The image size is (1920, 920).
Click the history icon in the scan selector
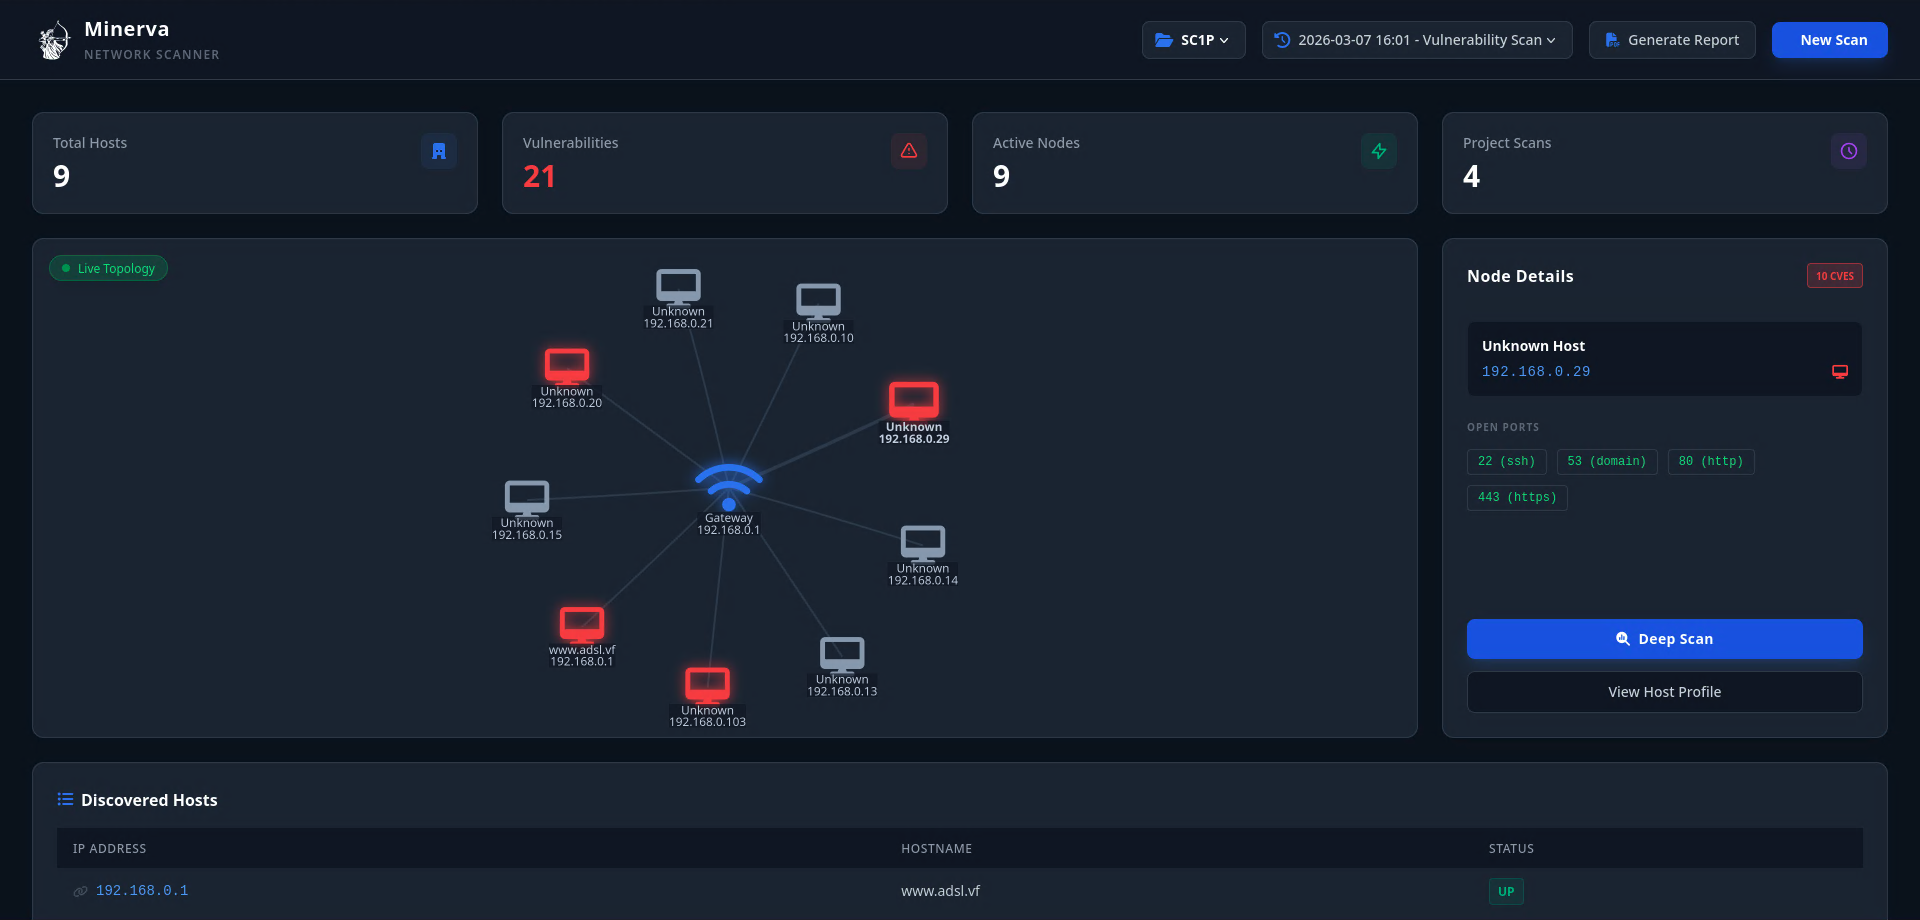tap(1281, 40)
